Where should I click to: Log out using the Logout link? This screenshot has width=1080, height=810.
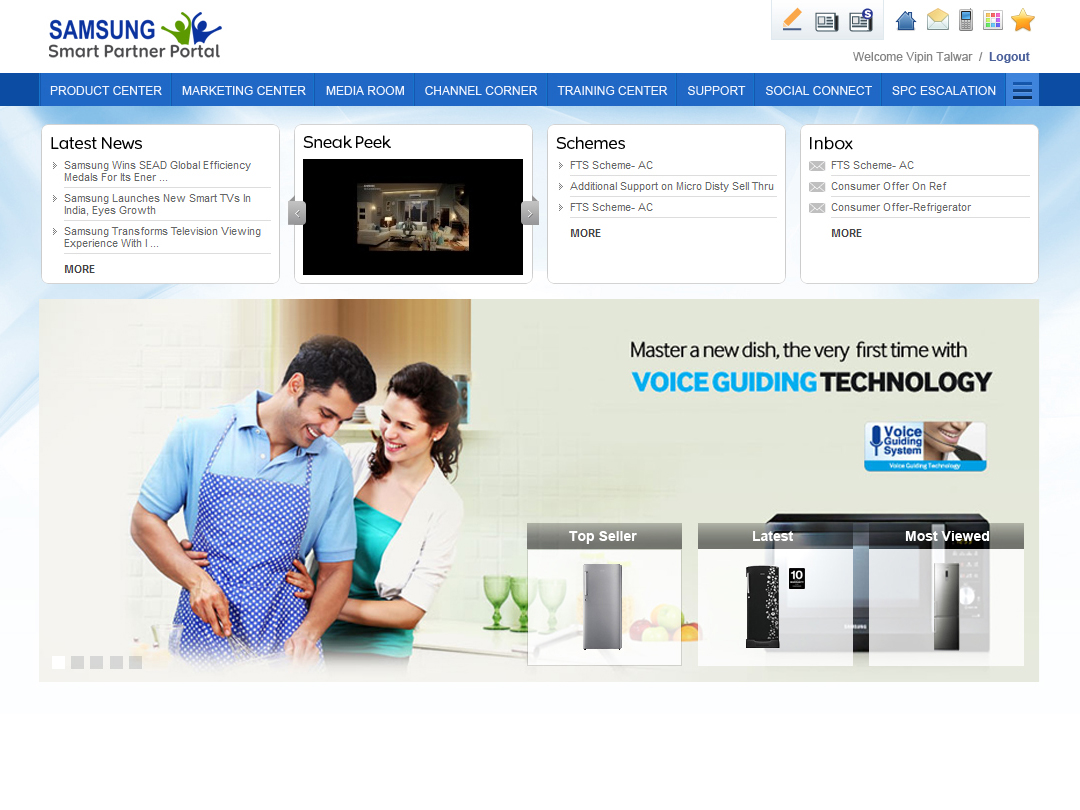click(1009, 56)
